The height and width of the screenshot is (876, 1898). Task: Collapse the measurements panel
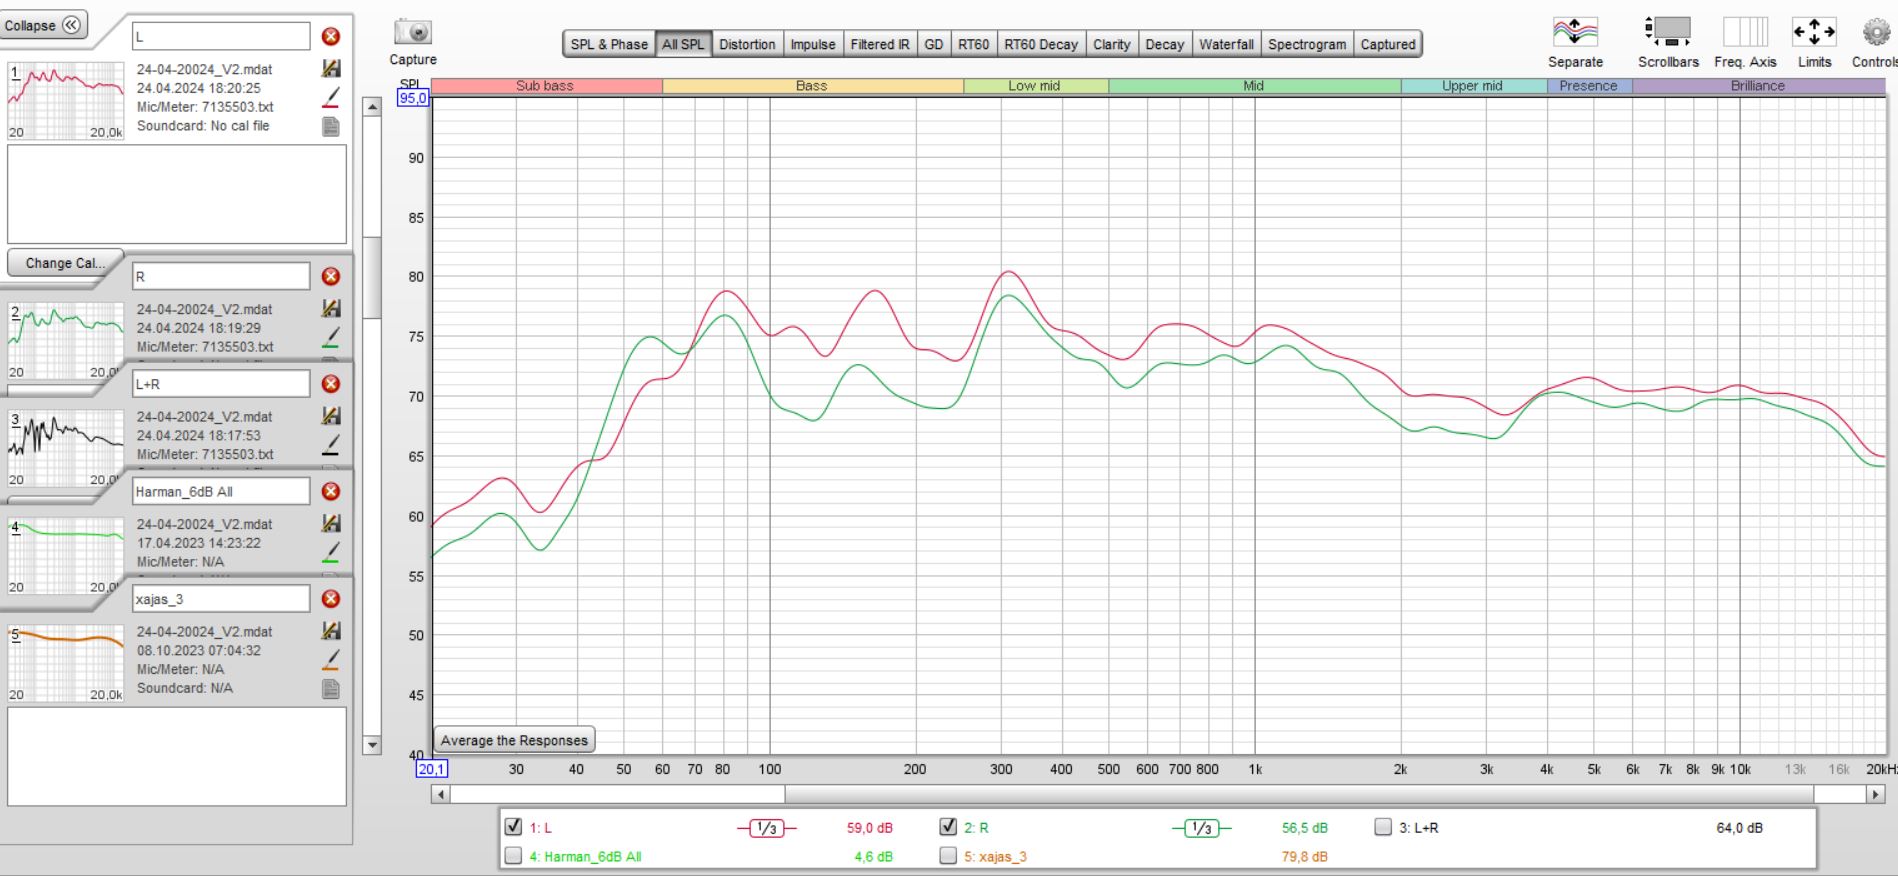pos(43,26)
